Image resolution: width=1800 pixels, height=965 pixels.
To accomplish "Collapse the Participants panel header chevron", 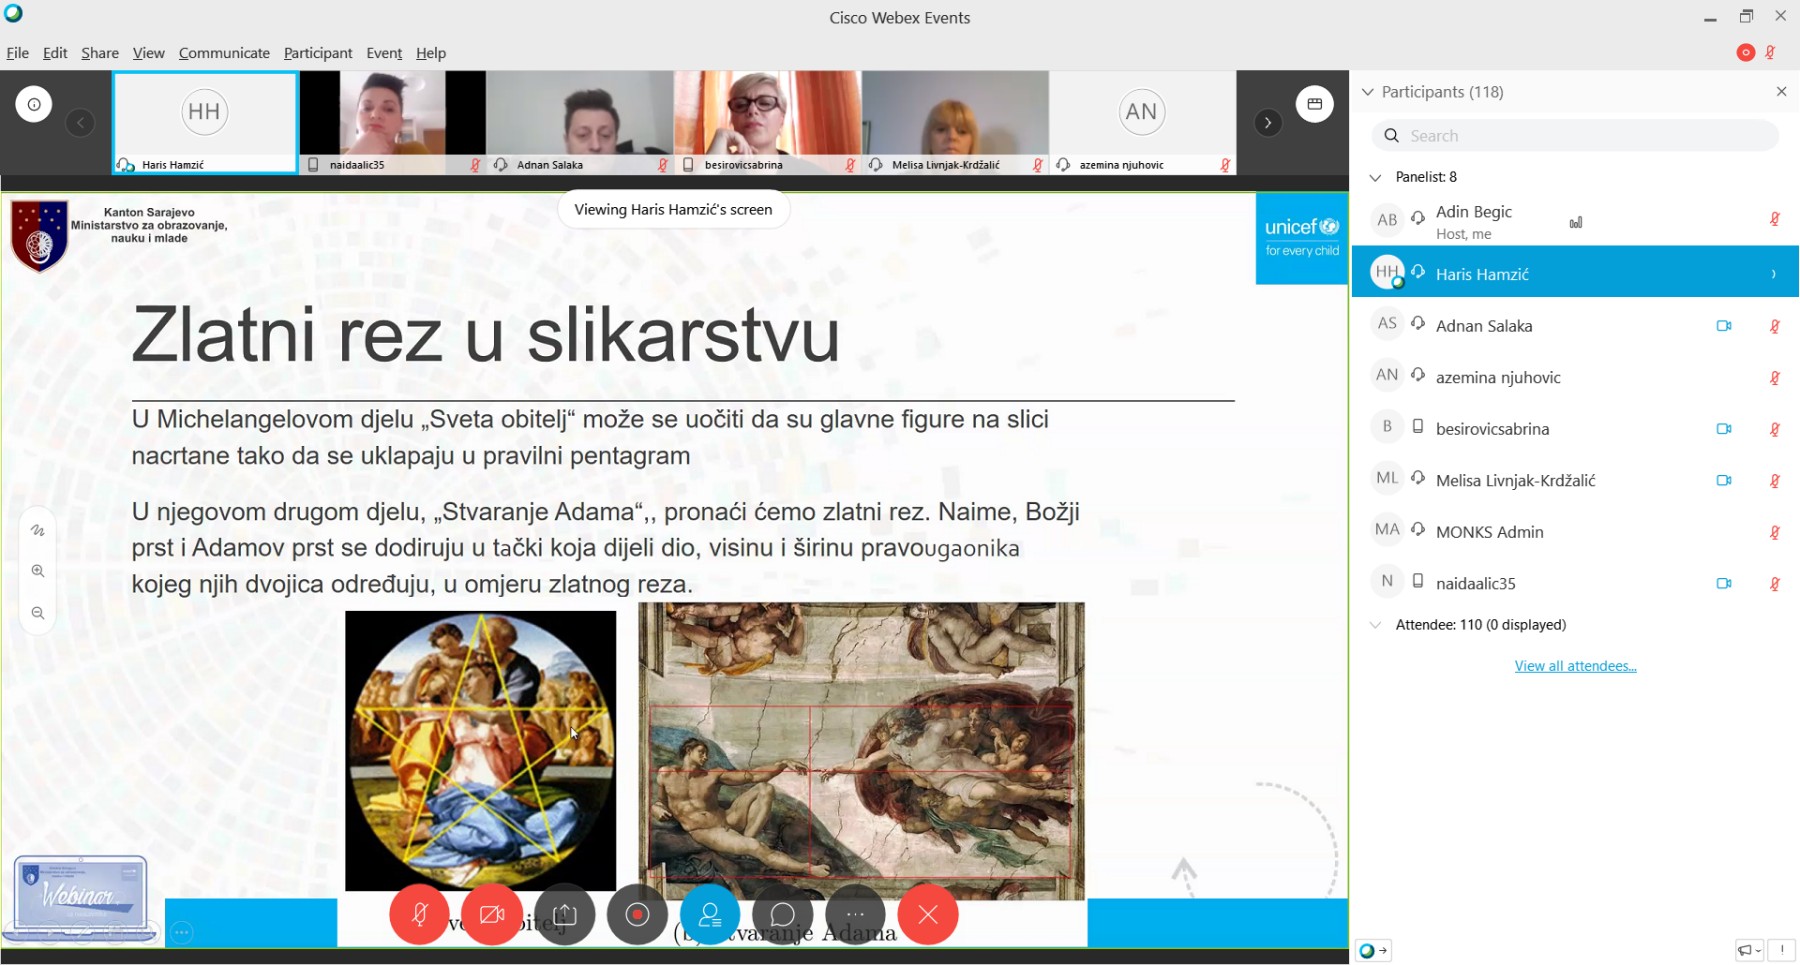I will point(1368,92).
